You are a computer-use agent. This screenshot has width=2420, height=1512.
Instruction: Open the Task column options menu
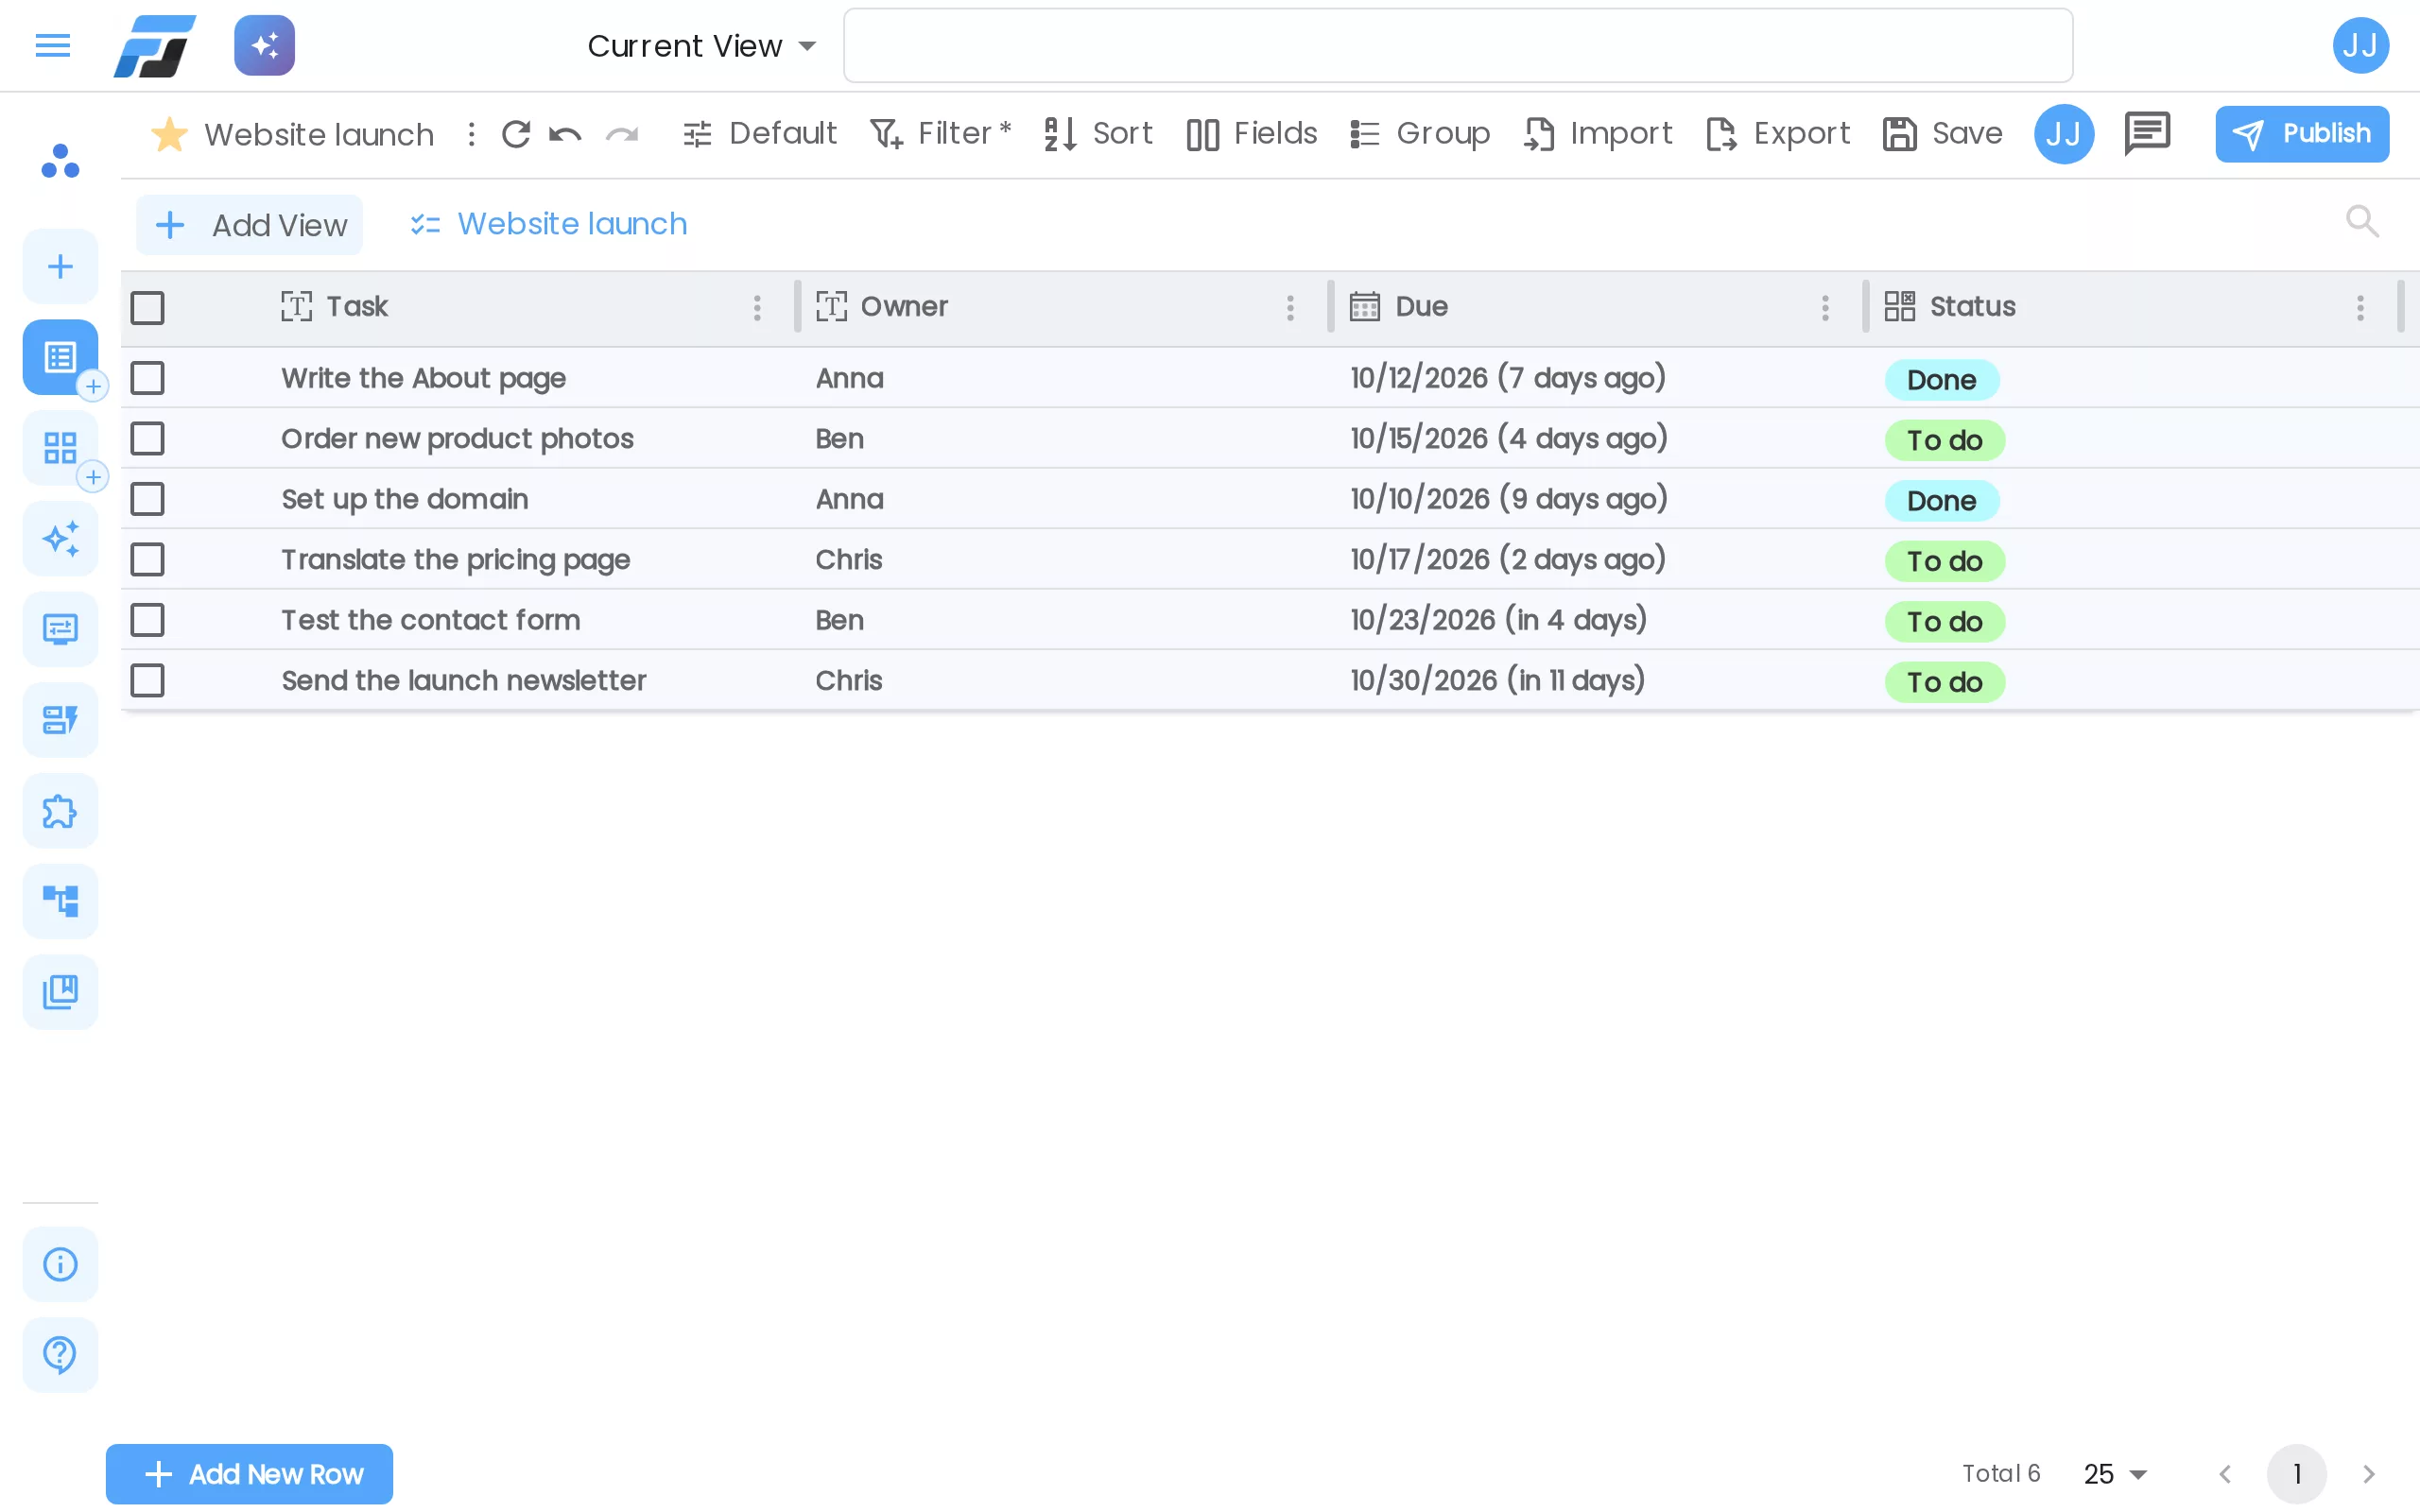[757, 308]
